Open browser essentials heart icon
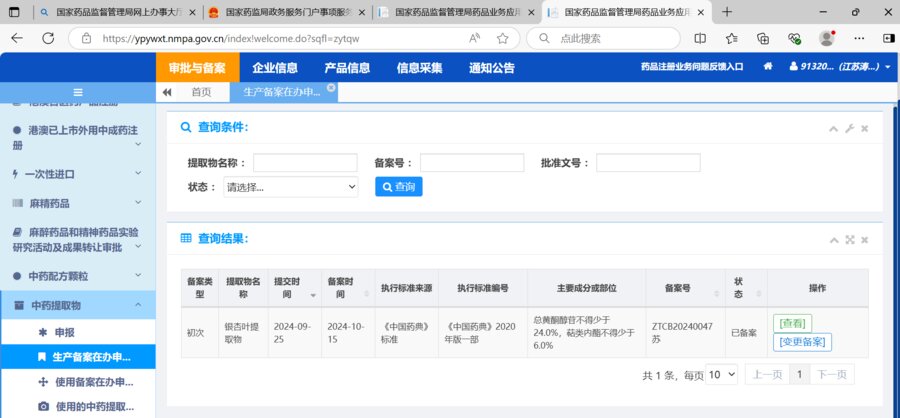This screenshot has width=900, height=418. 794,38
